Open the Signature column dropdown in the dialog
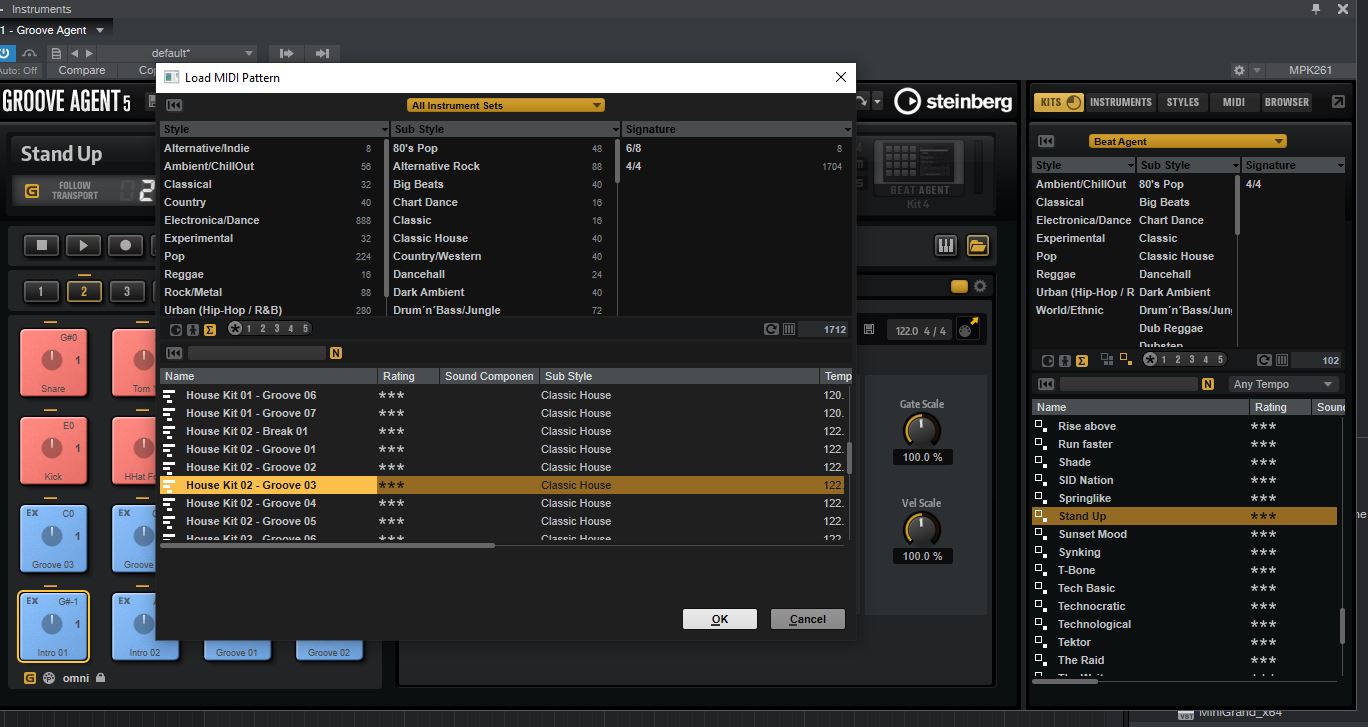Viewport: 1368px width, 727px height. [847, 130]
